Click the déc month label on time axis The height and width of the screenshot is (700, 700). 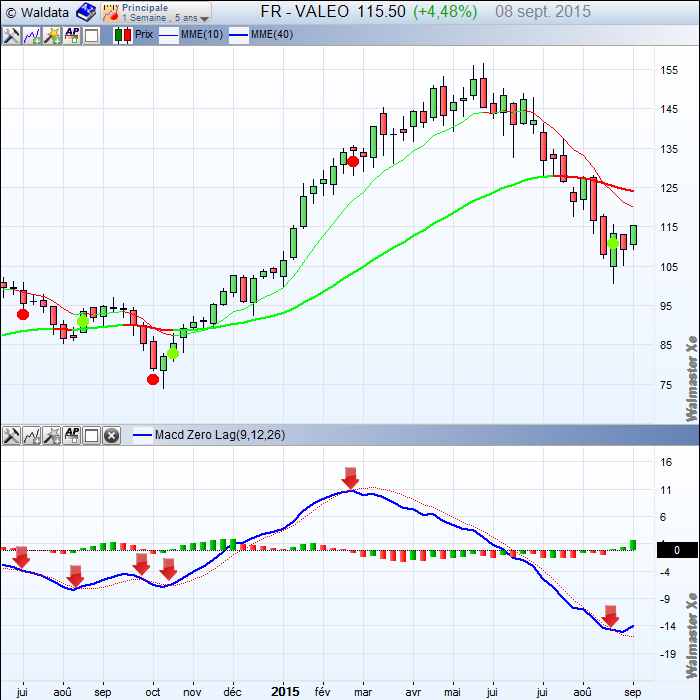tap(232, 692)
